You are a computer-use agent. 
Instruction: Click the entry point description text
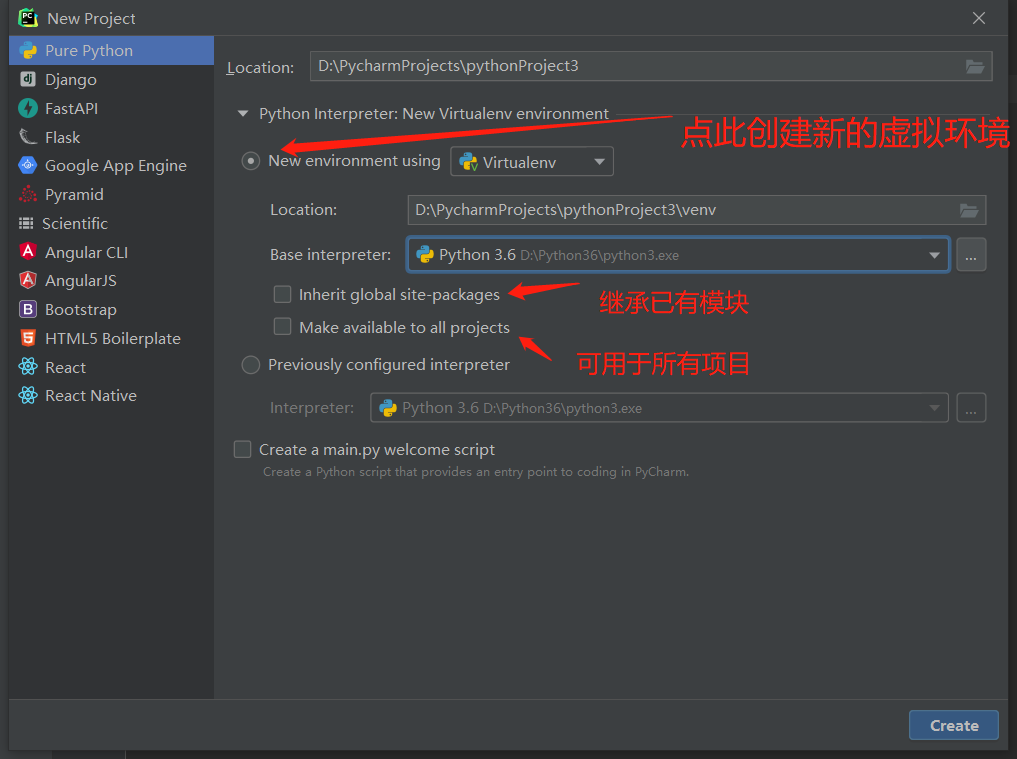[475, 472]
